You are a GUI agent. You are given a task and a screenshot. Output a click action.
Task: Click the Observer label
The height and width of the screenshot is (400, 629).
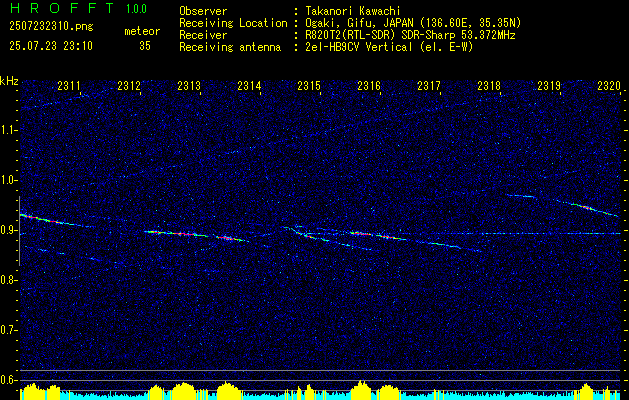point(203,11)
